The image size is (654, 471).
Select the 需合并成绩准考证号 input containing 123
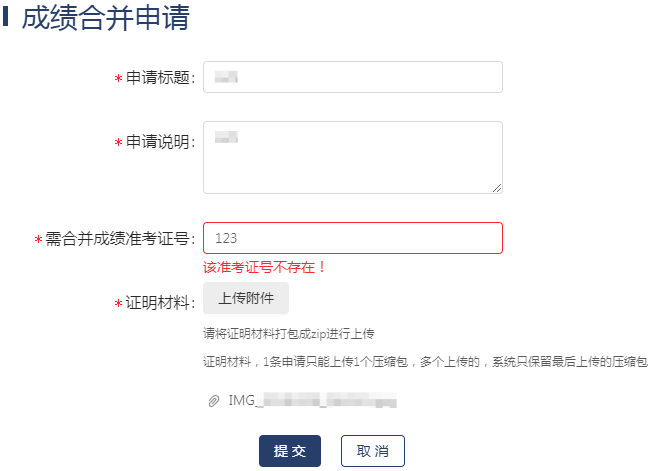pyautogui.click(x=352, y=238)
